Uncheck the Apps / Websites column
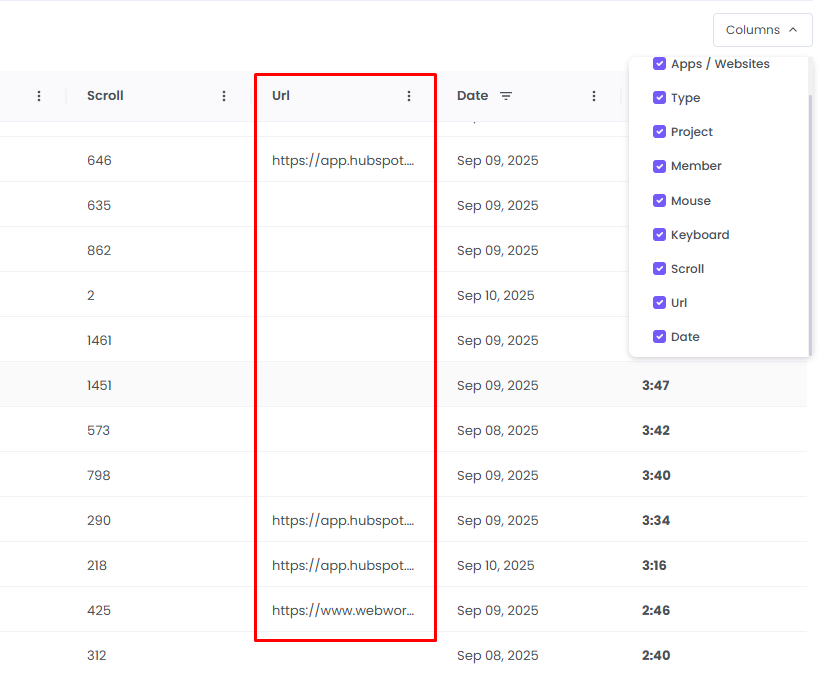Viewport: 829px width, 675px height. point(659,63)
